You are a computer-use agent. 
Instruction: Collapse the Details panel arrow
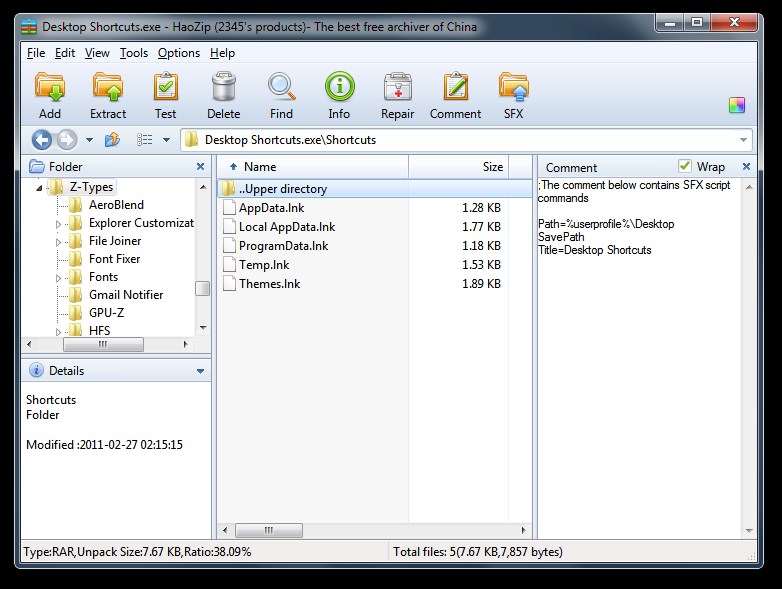point(200,371)
